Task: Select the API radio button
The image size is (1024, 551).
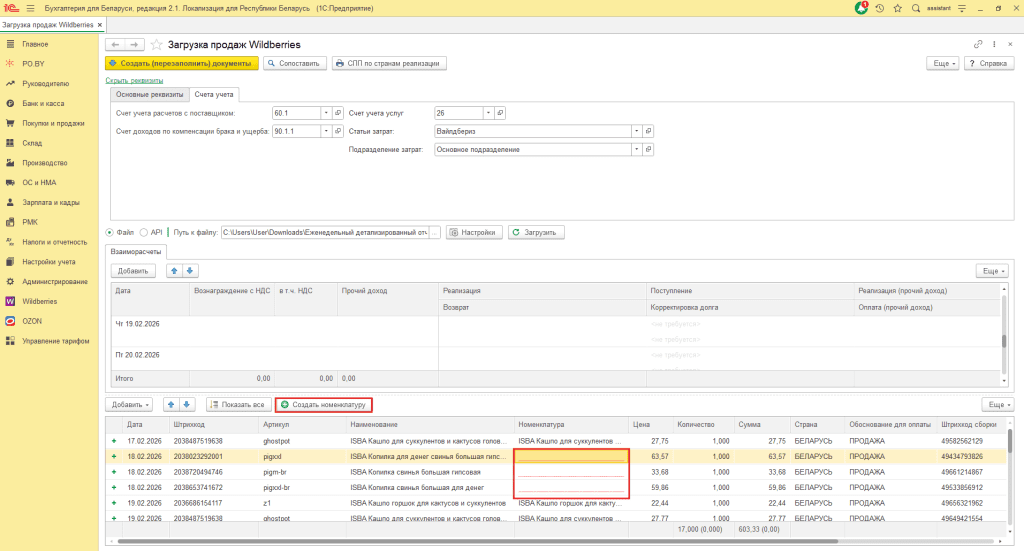Action: coord(144,232)
